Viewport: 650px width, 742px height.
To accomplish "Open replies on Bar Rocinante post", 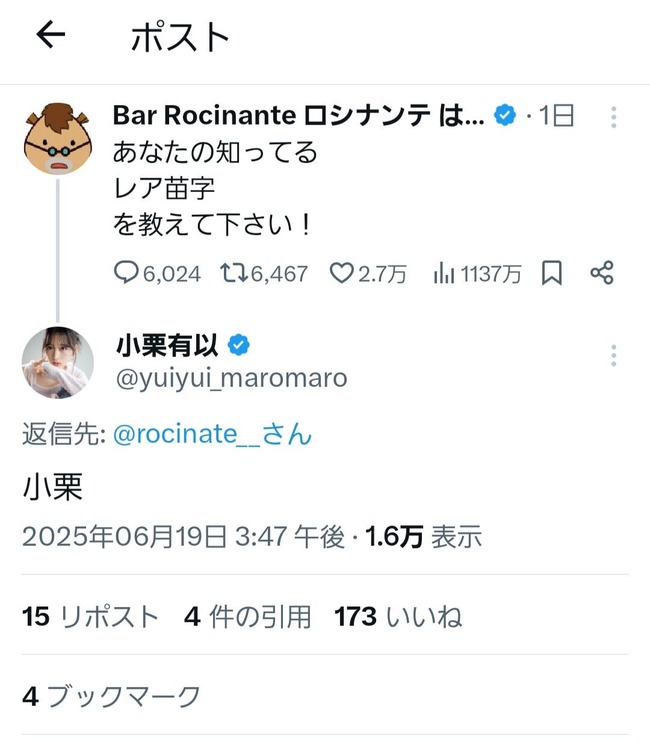I will point(158,273).
